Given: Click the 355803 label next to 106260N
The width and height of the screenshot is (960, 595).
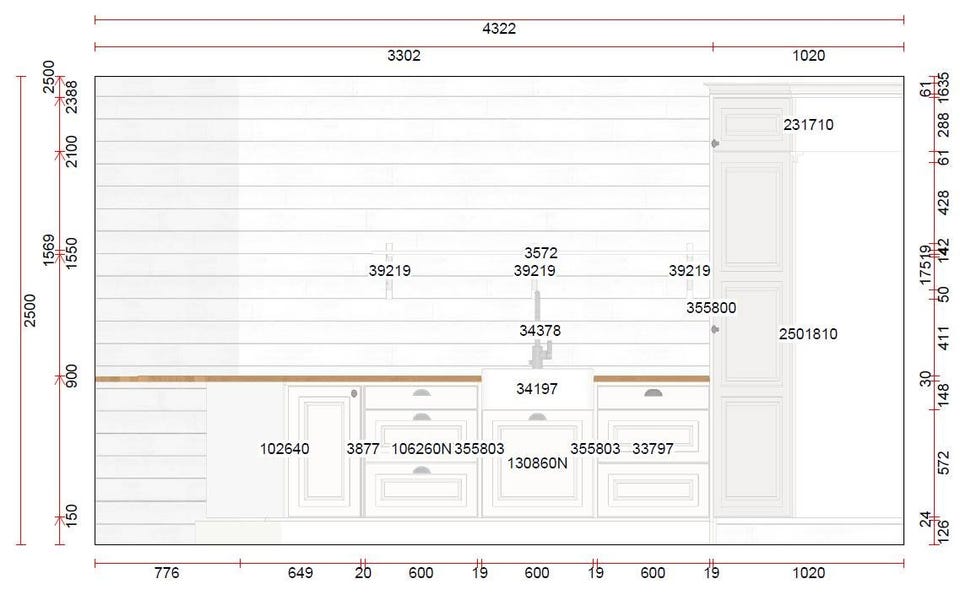Looking at the screenshot, I should (x=479, y=449).
